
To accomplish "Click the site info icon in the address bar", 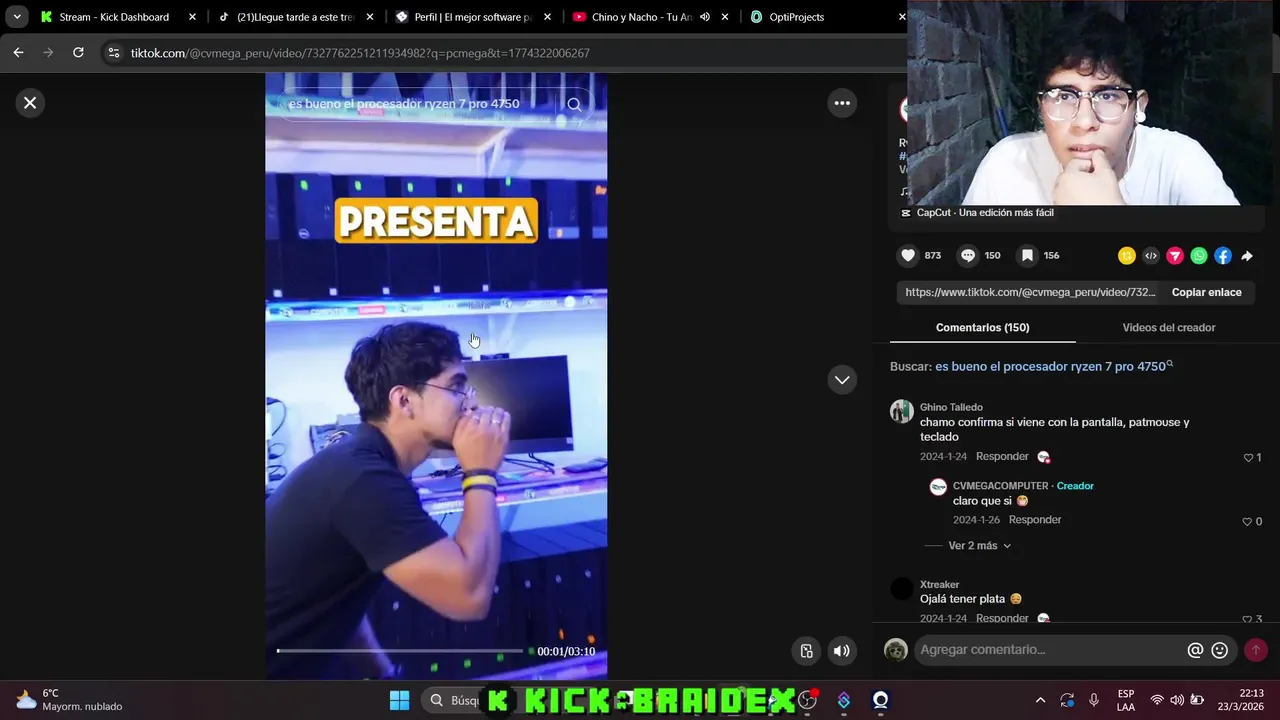I will tap(113, 53).
